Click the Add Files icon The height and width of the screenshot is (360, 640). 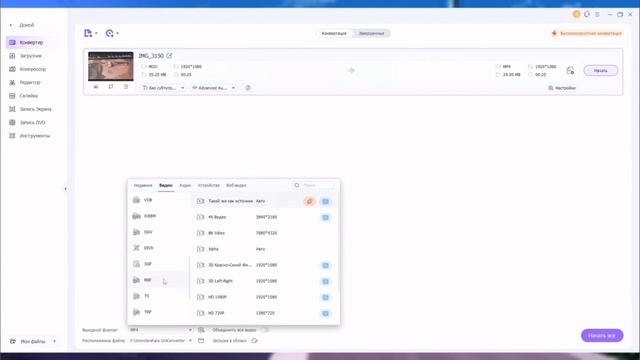click(88, 33)
